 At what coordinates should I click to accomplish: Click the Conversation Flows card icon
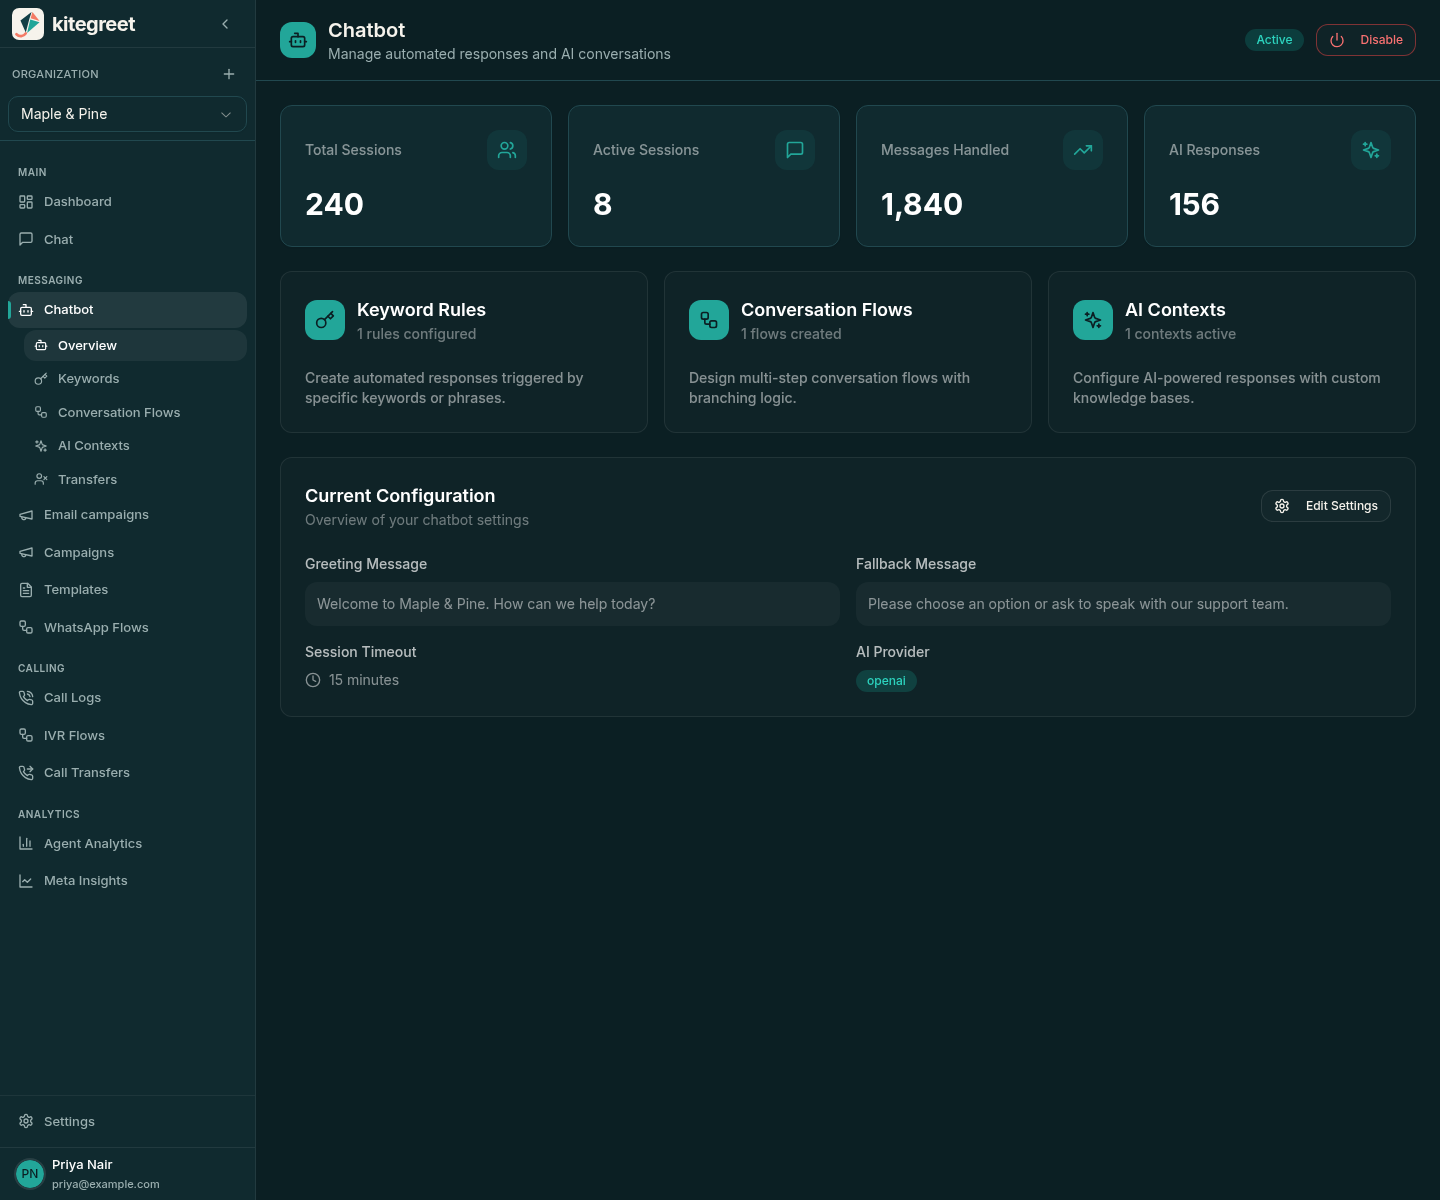[709, 320]
